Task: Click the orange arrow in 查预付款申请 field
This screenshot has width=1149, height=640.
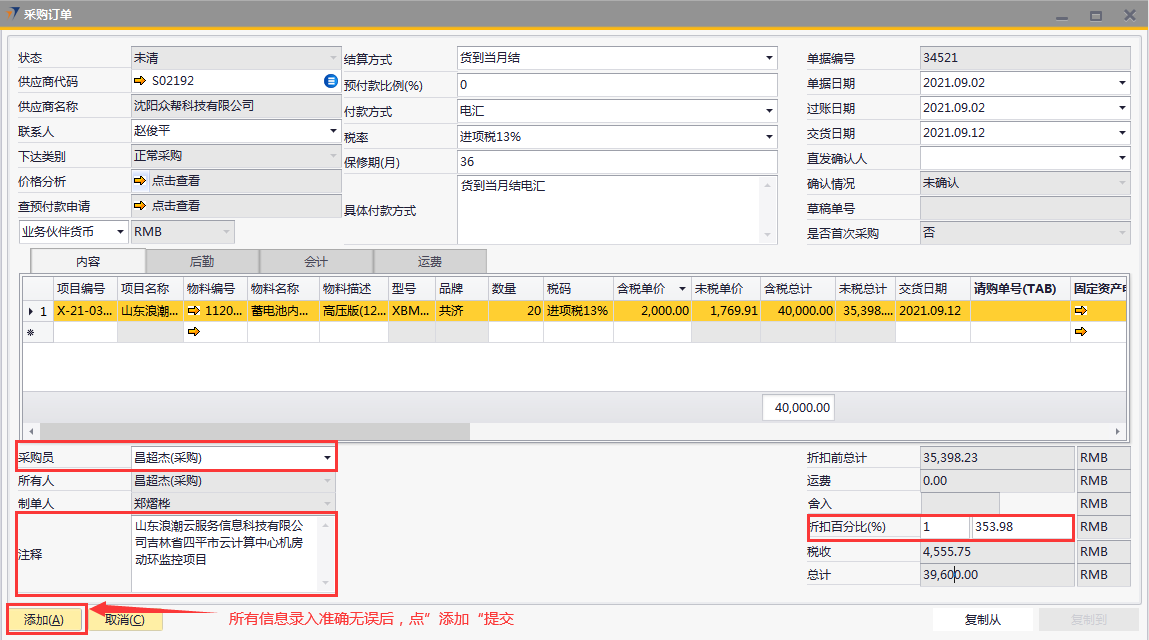Action: point(140,206)
